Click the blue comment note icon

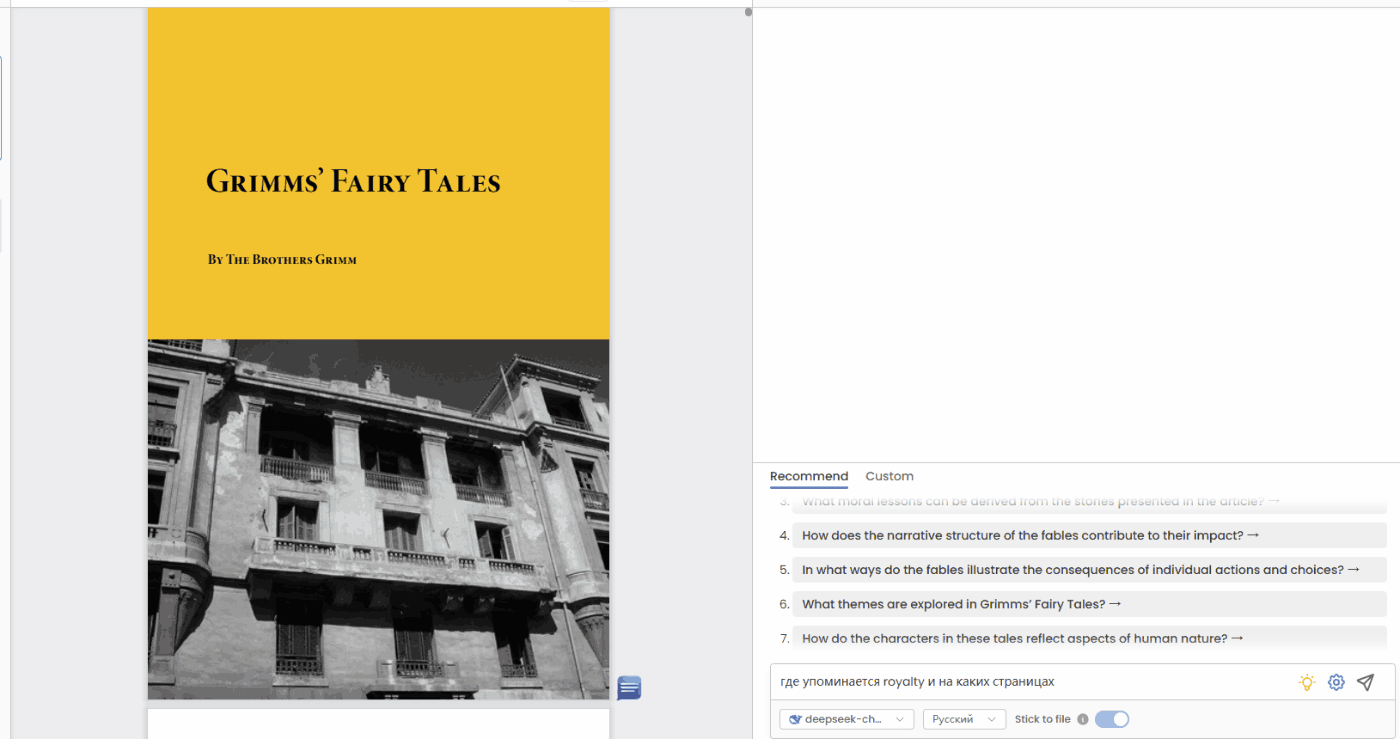pyautogui.click(x=629, y=688)
